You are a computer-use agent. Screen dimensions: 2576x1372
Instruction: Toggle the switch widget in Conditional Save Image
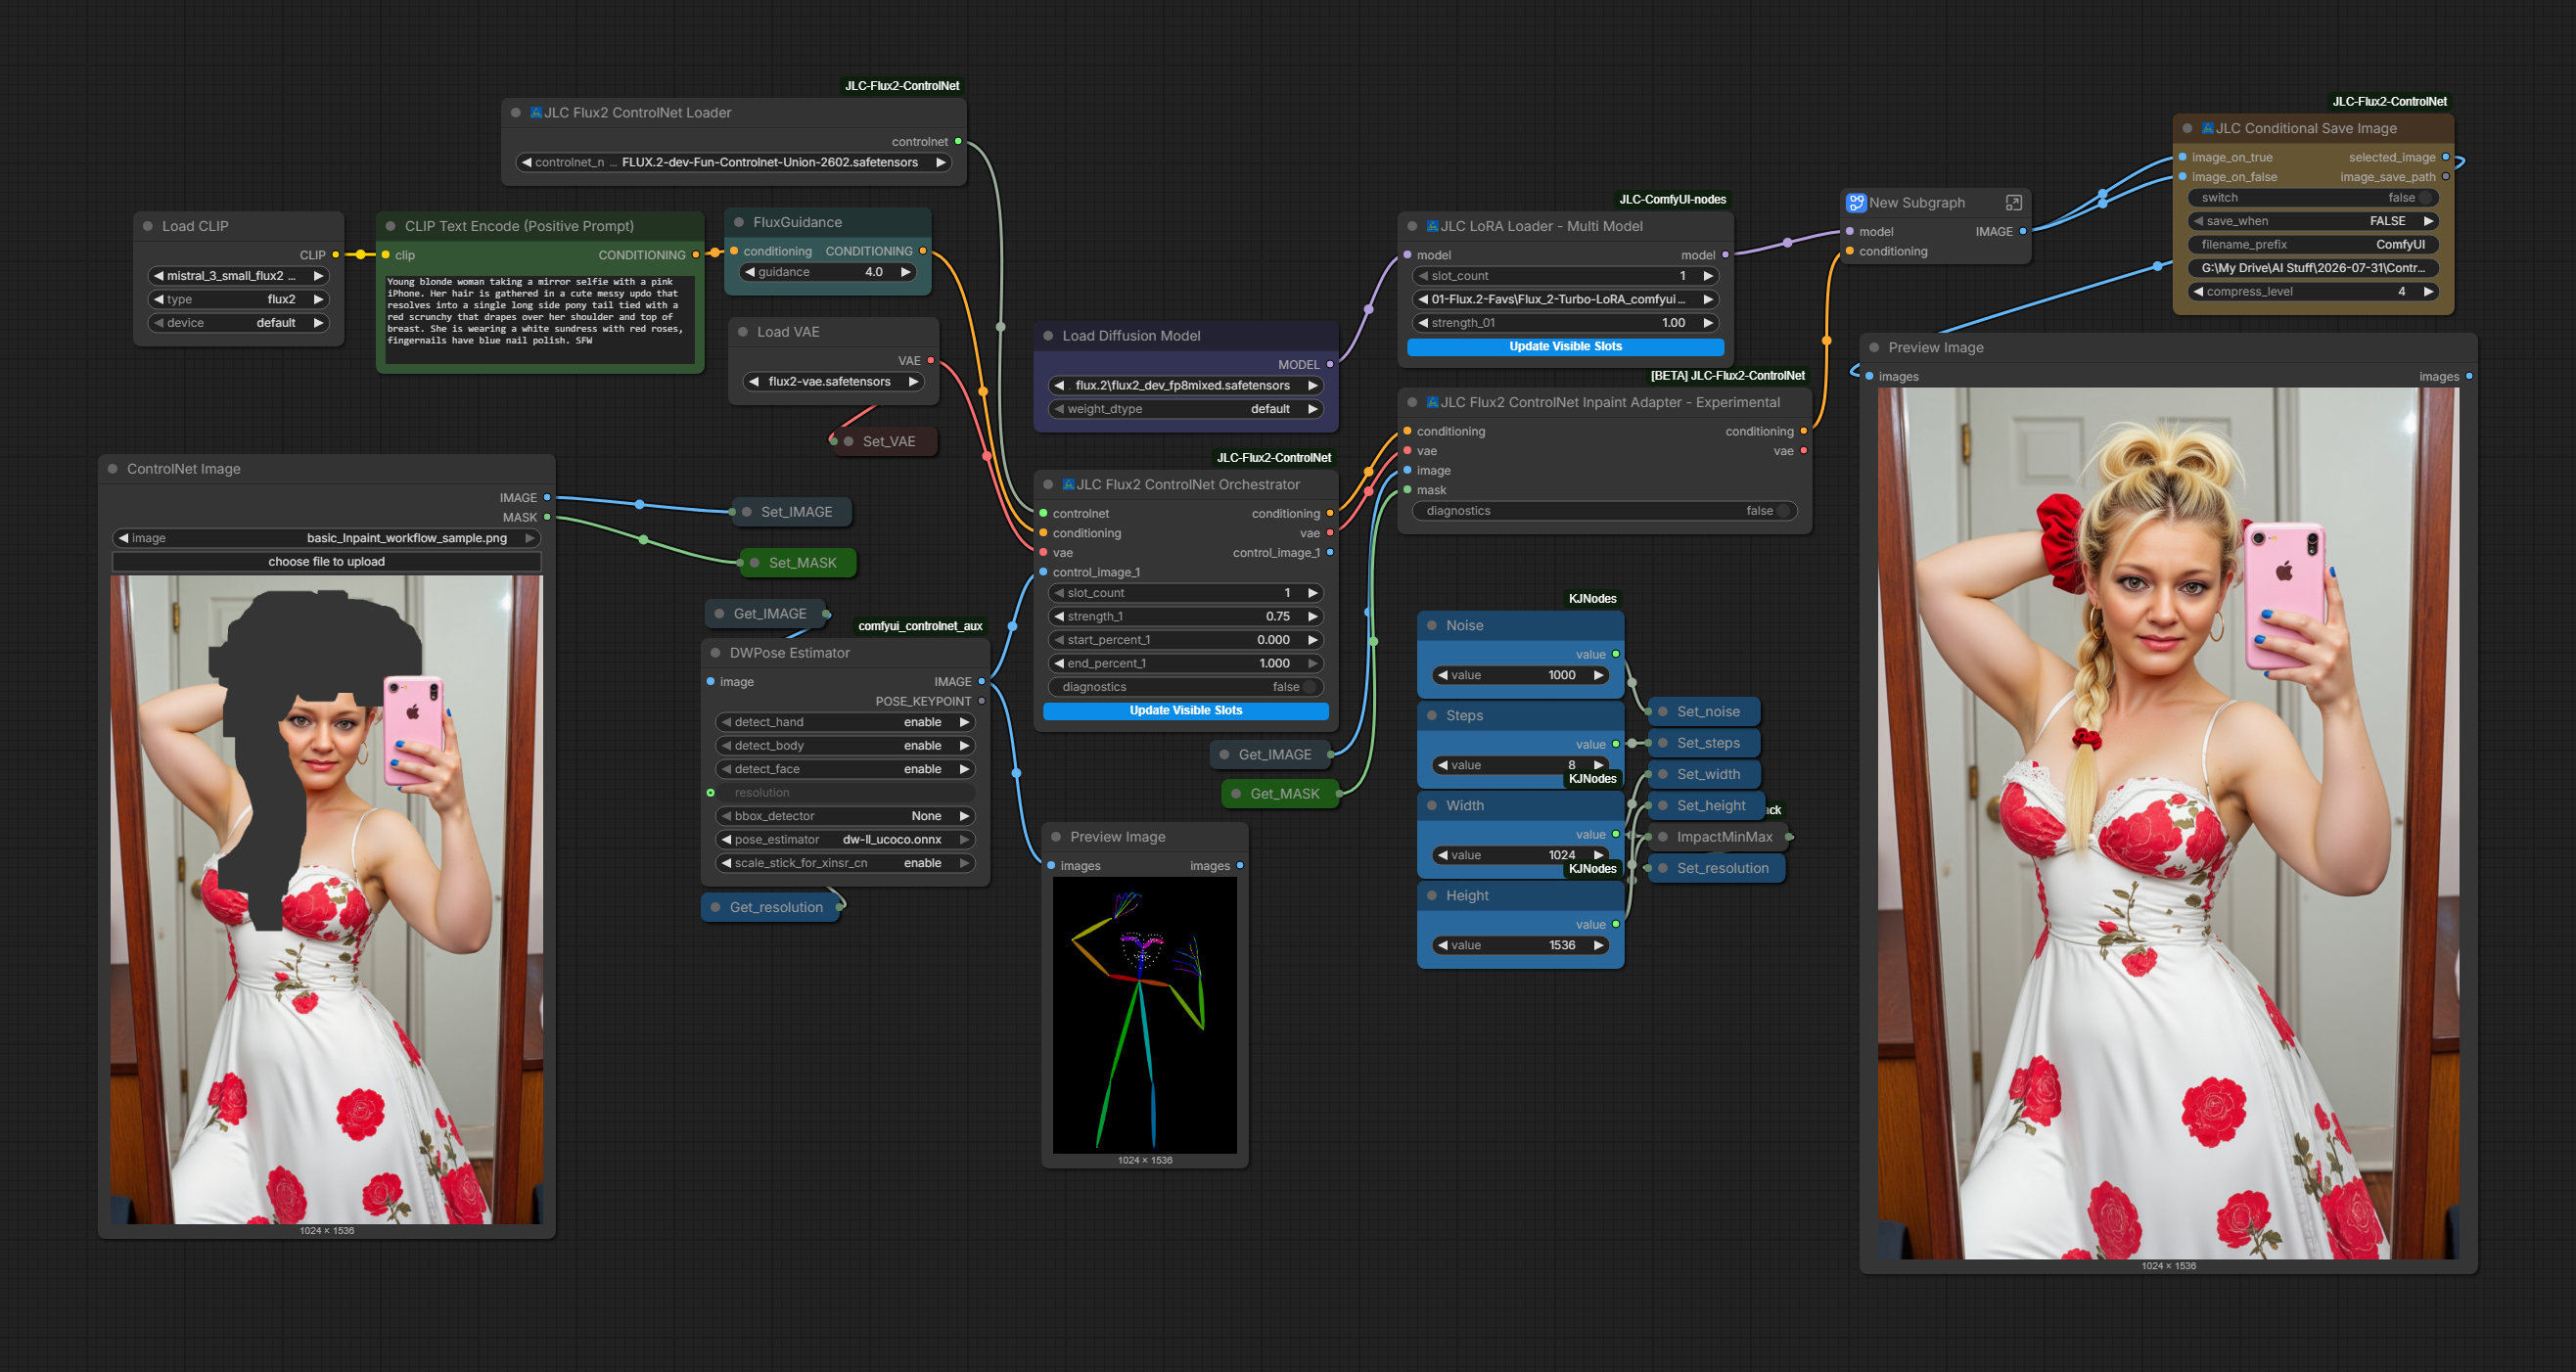point(2312,198)
